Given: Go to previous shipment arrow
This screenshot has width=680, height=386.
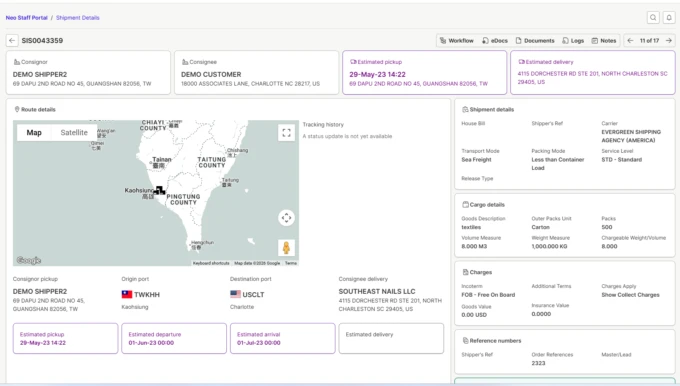Looking at the screenshot, I should click(630, 40).
